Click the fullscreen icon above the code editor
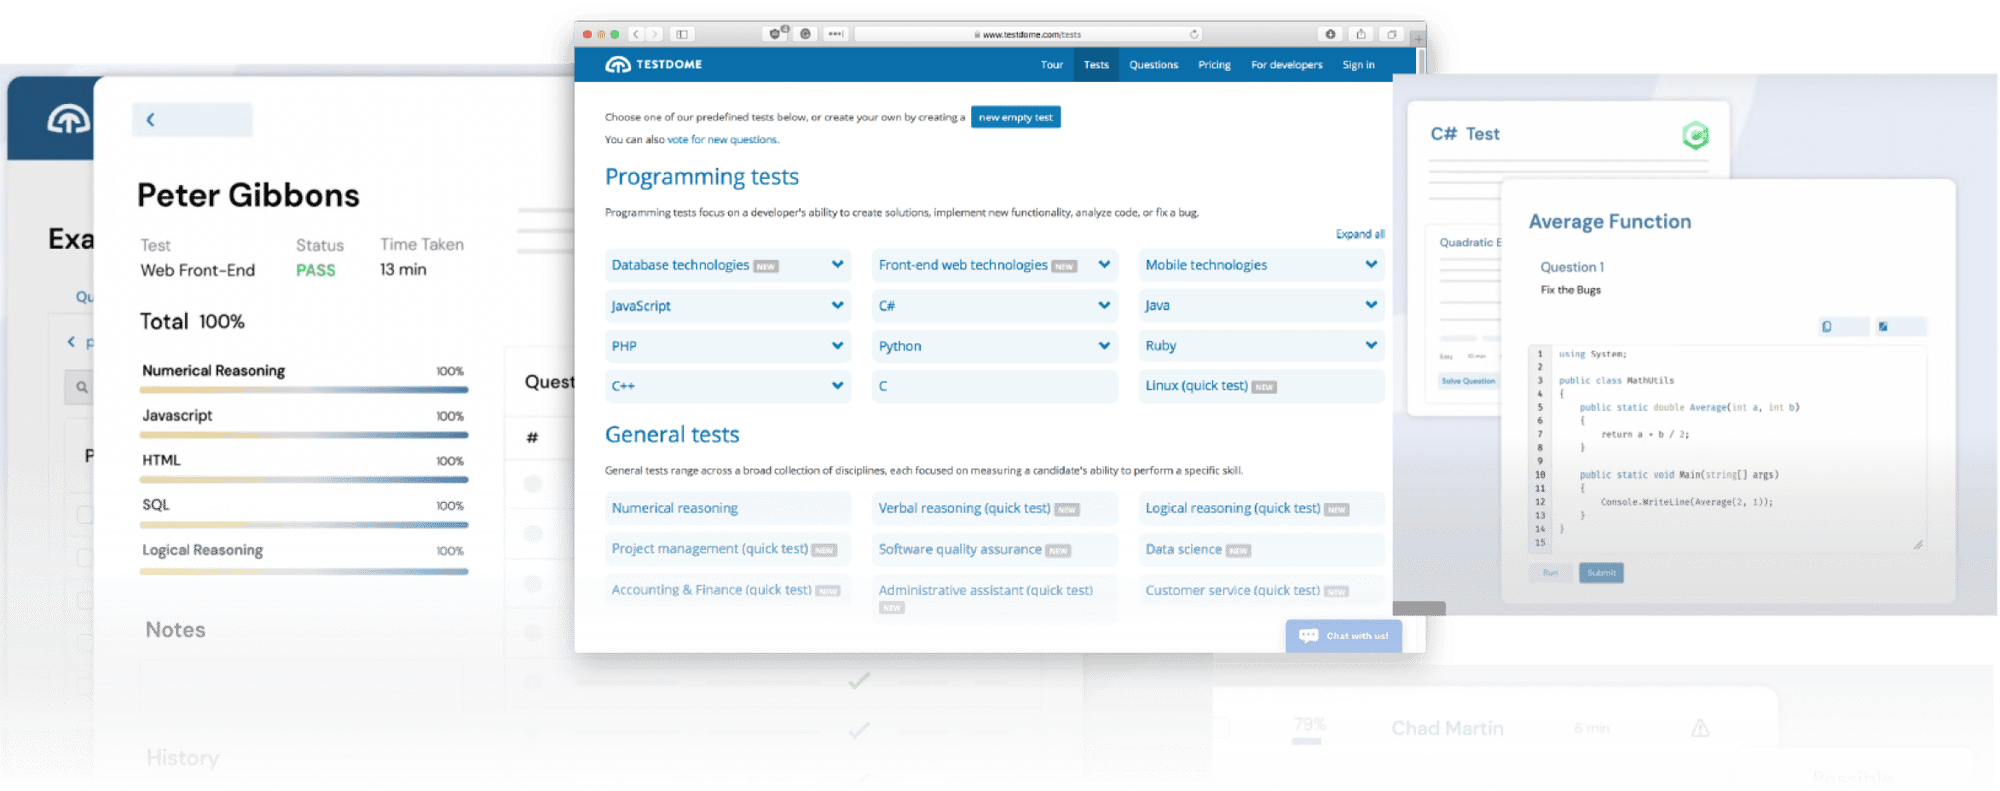 [1883, 327]
